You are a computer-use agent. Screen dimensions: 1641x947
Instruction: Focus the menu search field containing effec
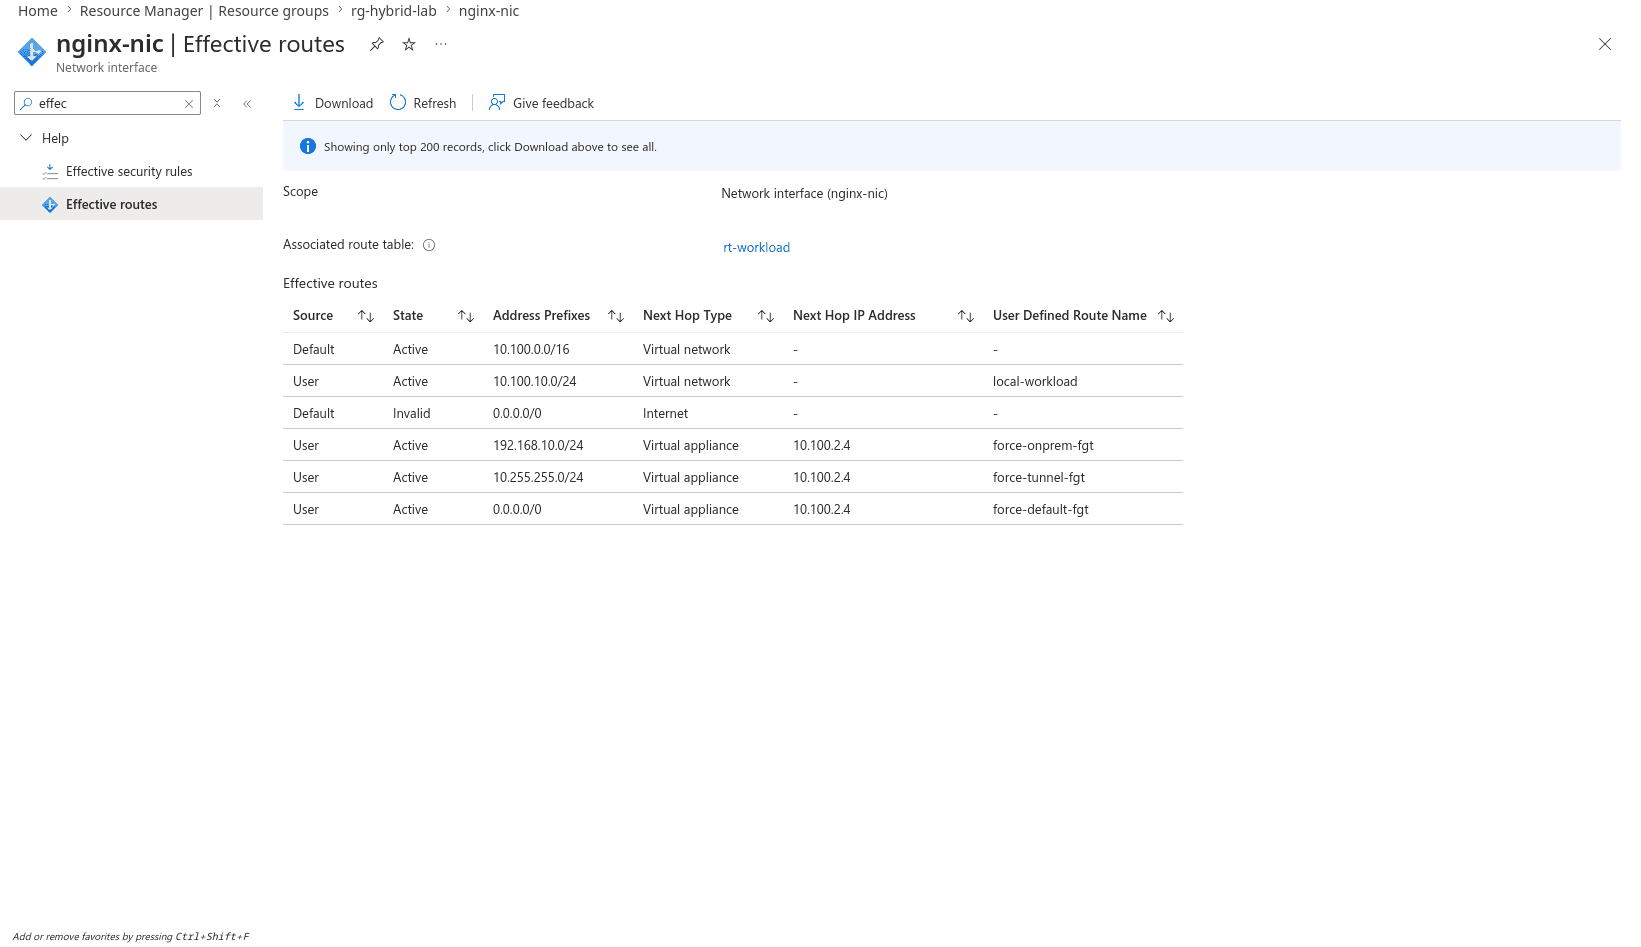107,103
